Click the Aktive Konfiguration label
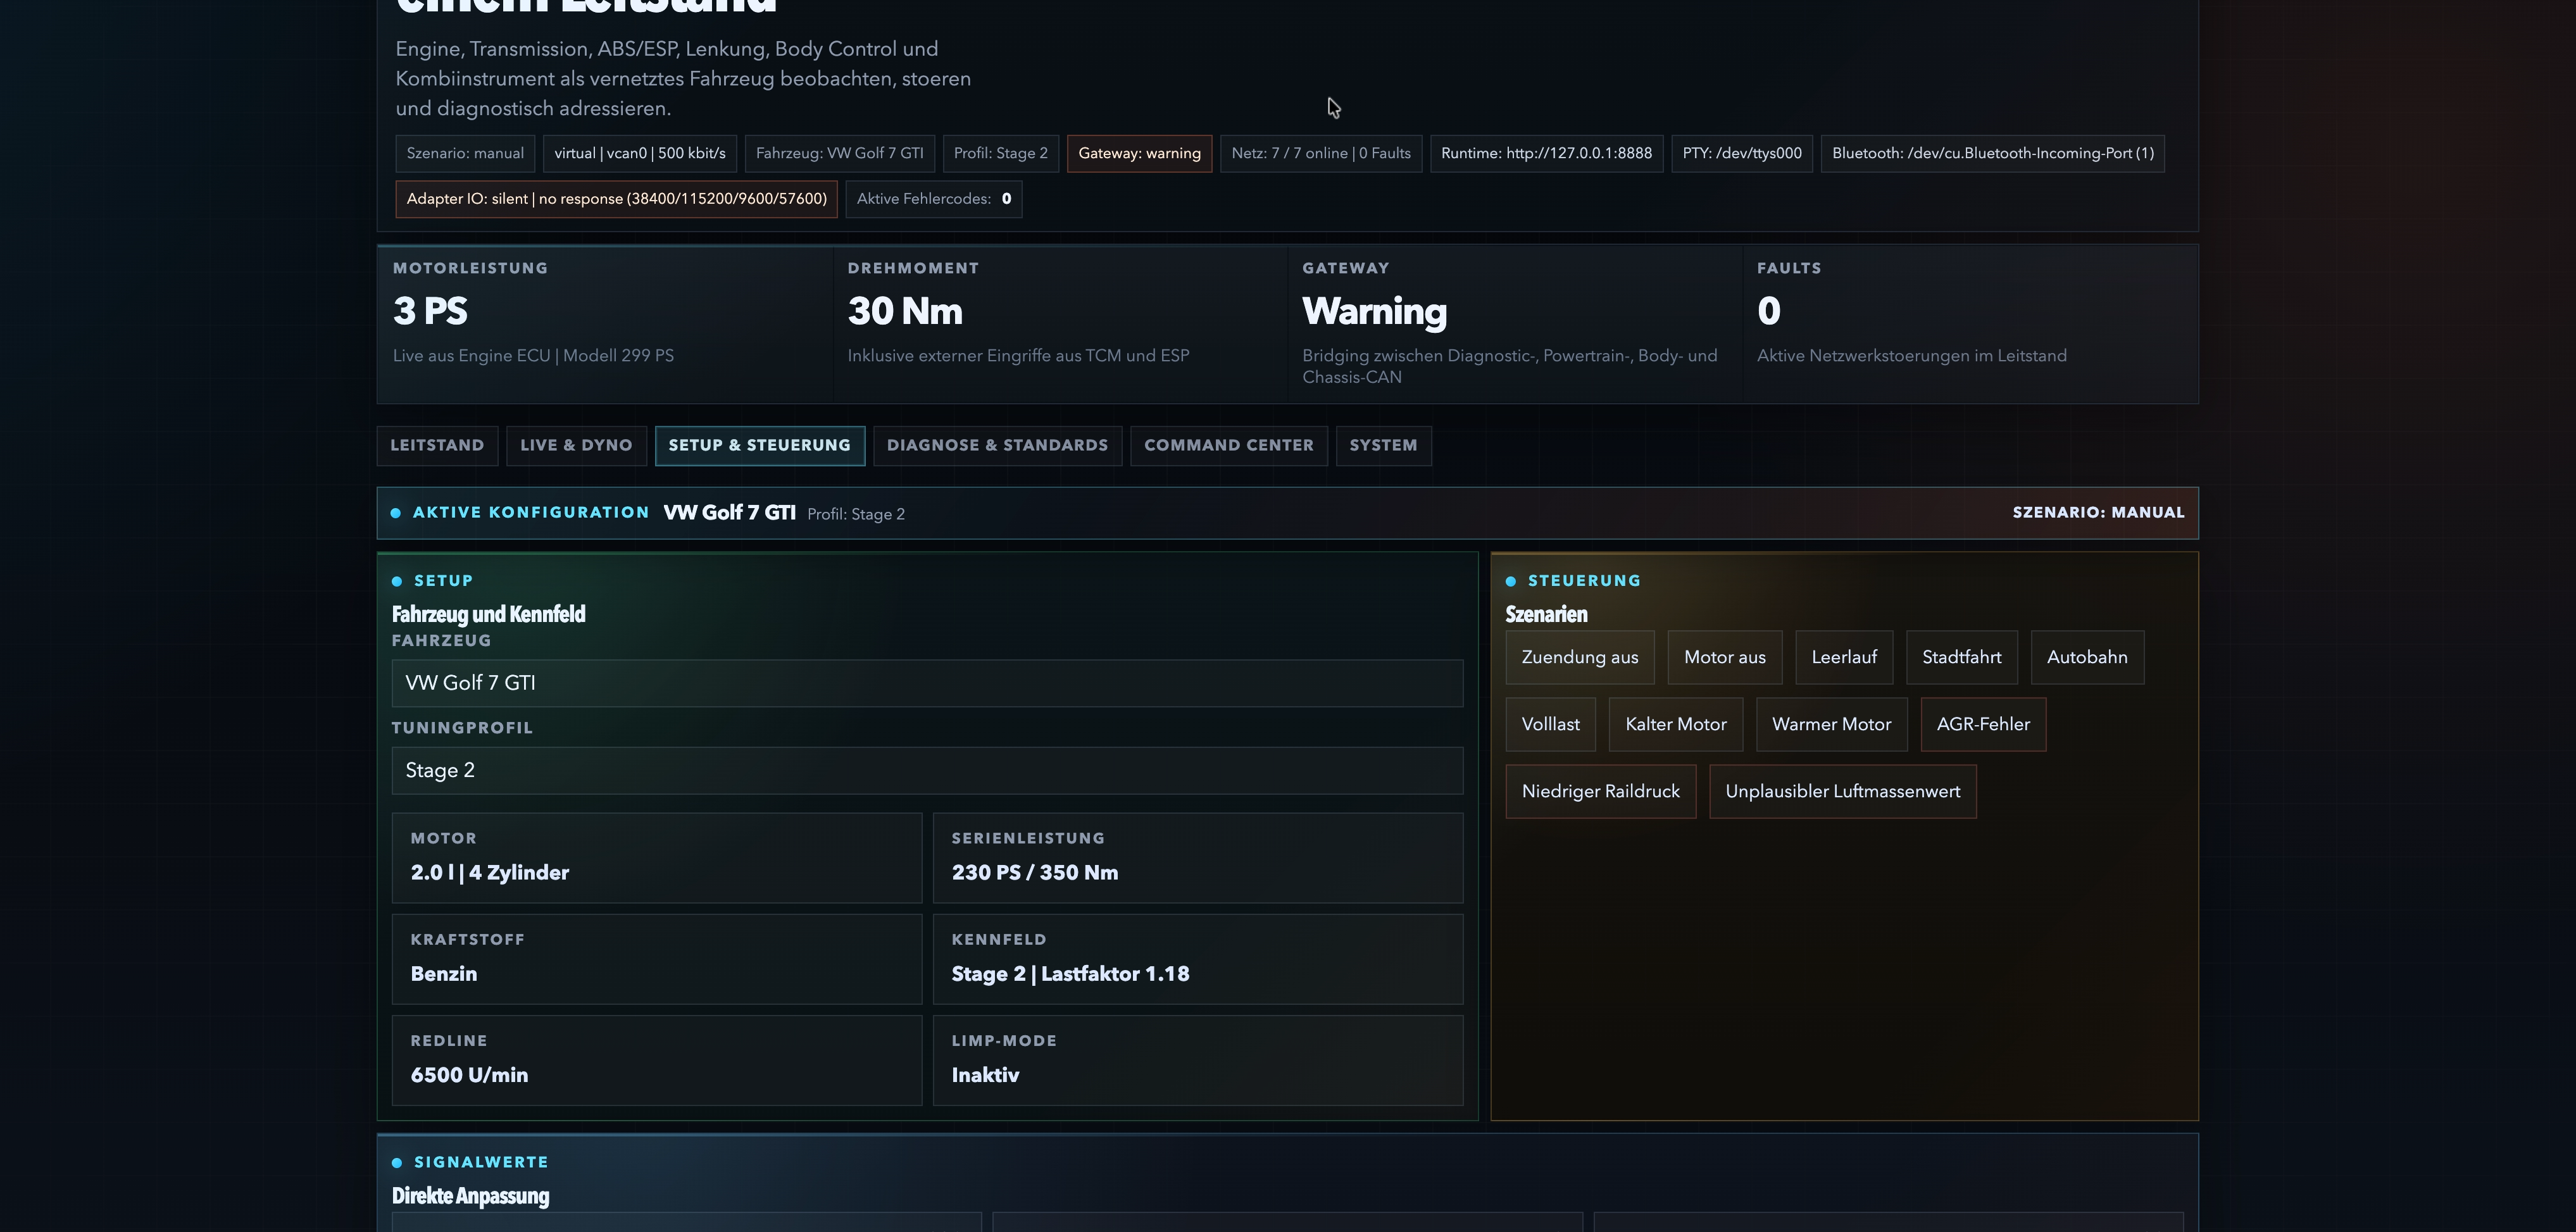The width and height of the screenshot is (2576, 1232). pyautogui.click(x=531, y=513)
